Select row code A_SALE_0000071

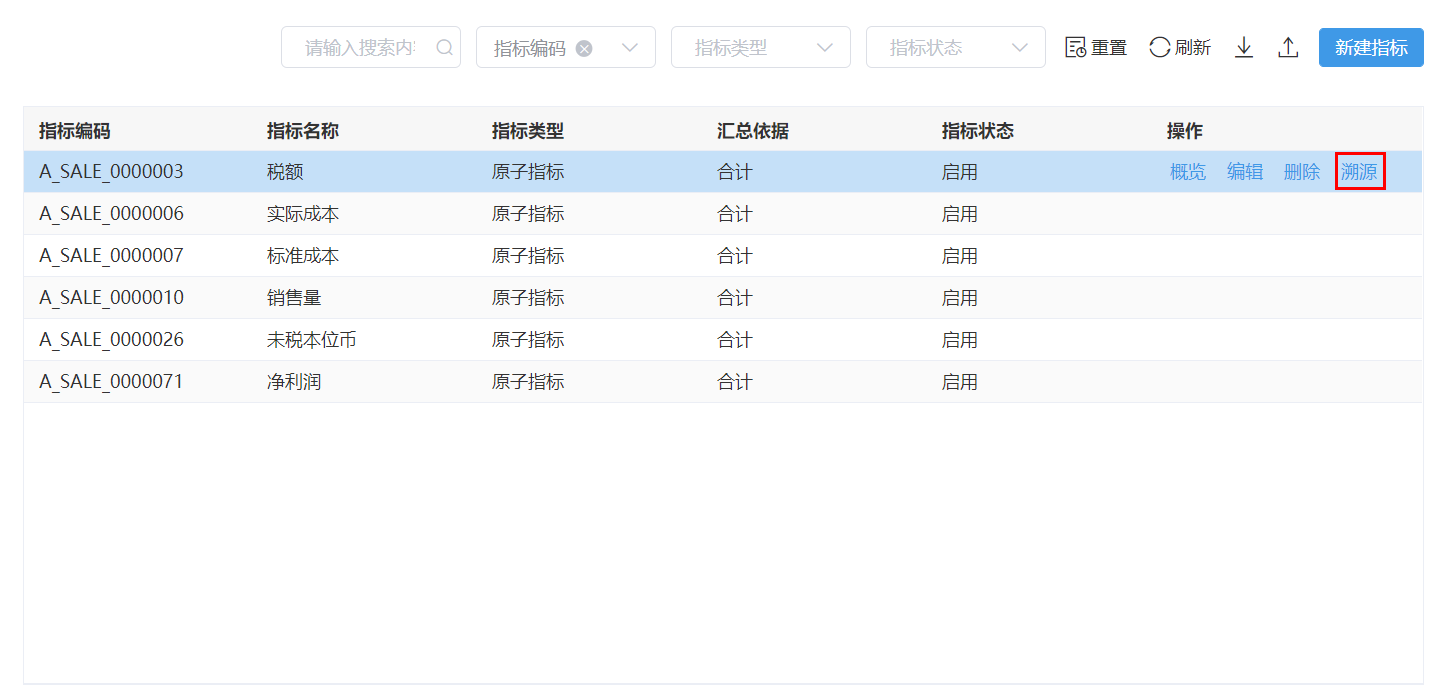coord(111,382)
